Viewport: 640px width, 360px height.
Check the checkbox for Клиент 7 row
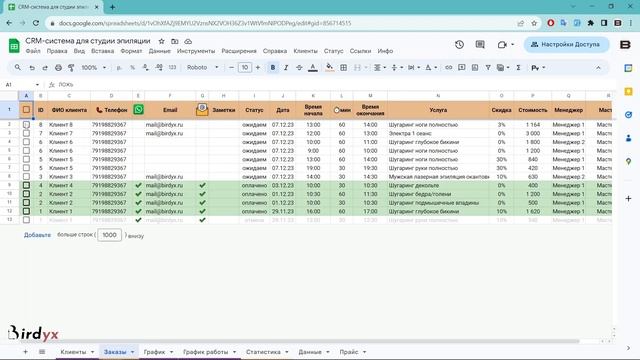26,133
